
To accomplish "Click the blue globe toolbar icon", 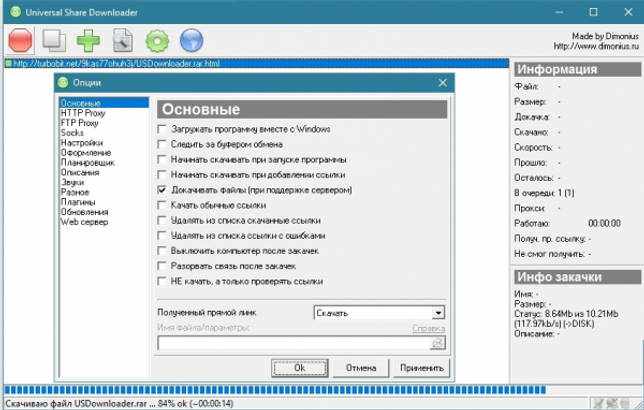I will click(x=191, y=41).
